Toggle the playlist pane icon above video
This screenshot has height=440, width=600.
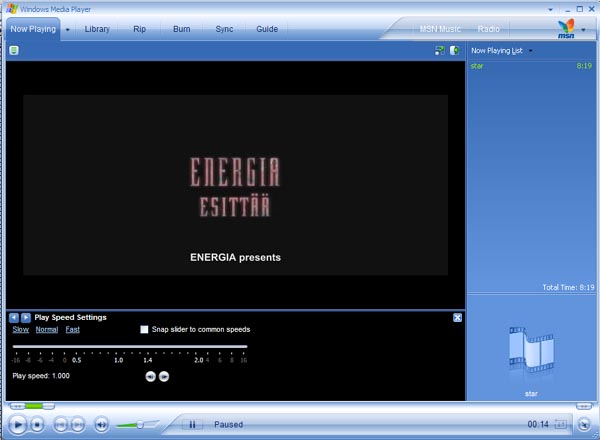coord(455,51)
